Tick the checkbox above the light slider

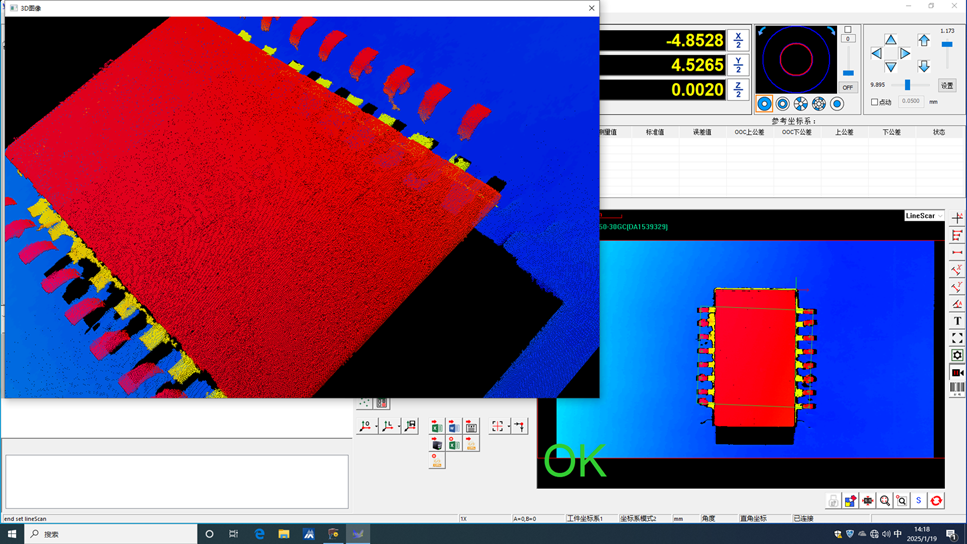tap(848, 30)
